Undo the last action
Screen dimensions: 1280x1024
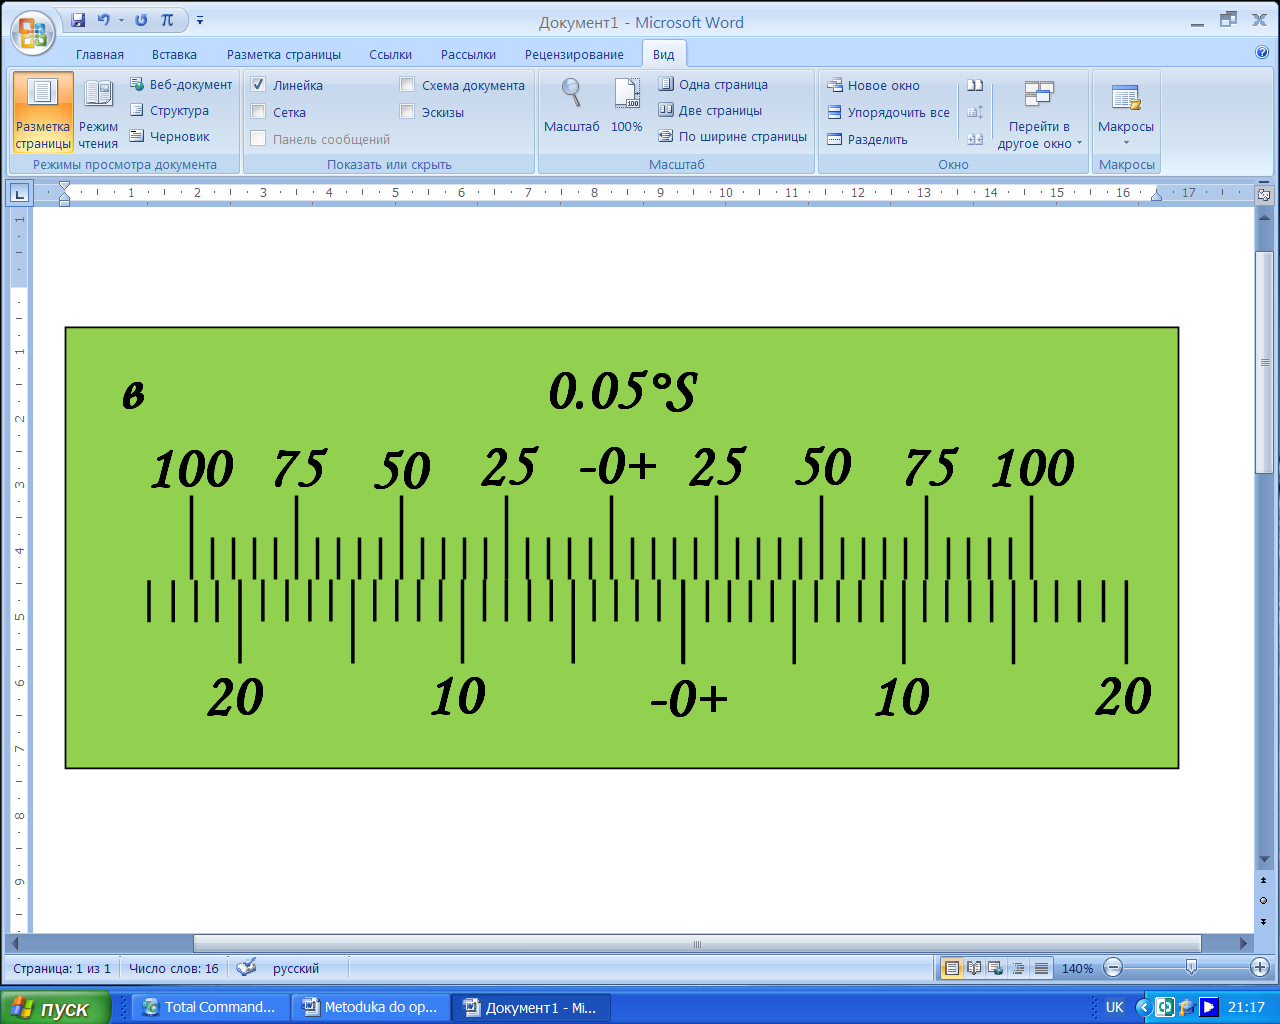pyautogui.click(x=103, y=20)
